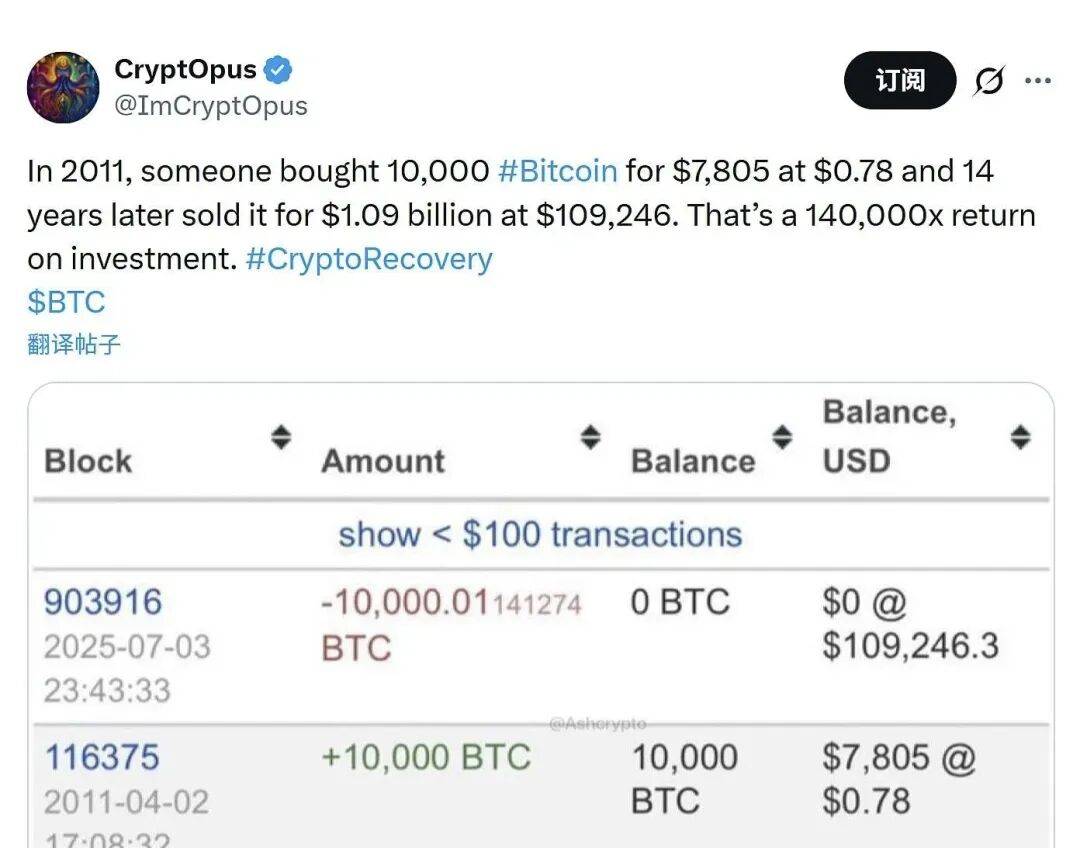Click the CryptOpus profile avatar
Image resolution: width=1080 pixels, height=848 pixels.
[62, 88]
